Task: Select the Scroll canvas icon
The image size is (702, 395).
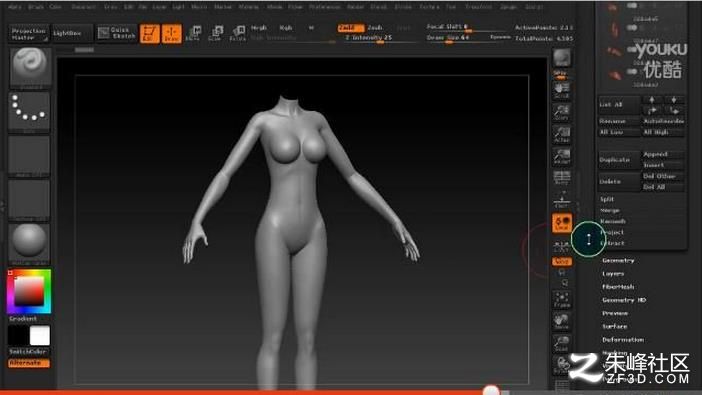Action: tap(561, 90)
